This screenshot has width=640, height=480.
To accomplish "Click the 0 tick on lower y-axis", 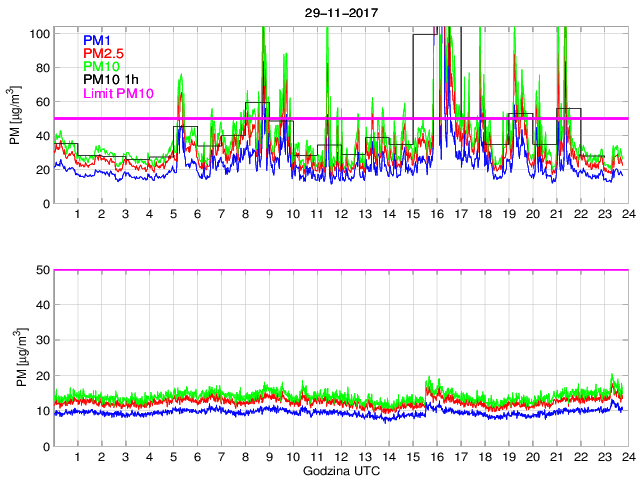I will pos(46,446).
